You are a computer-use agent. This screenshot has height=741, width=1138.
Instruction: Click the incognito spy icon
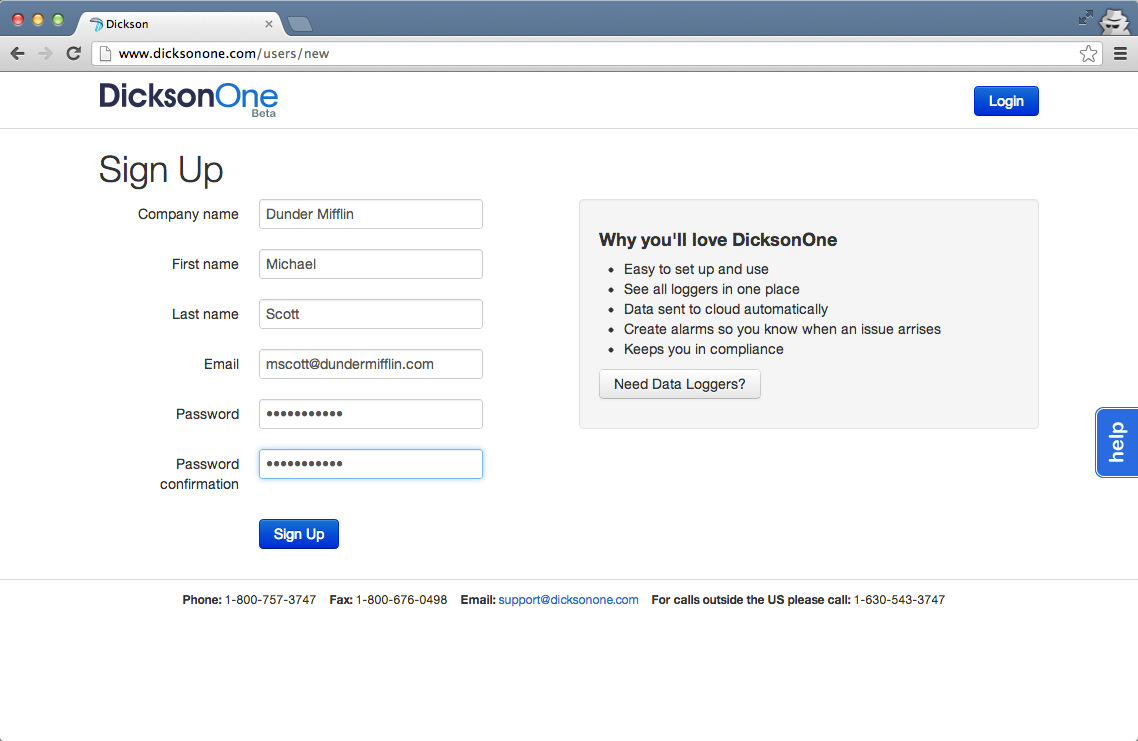tap(1114, 20)
